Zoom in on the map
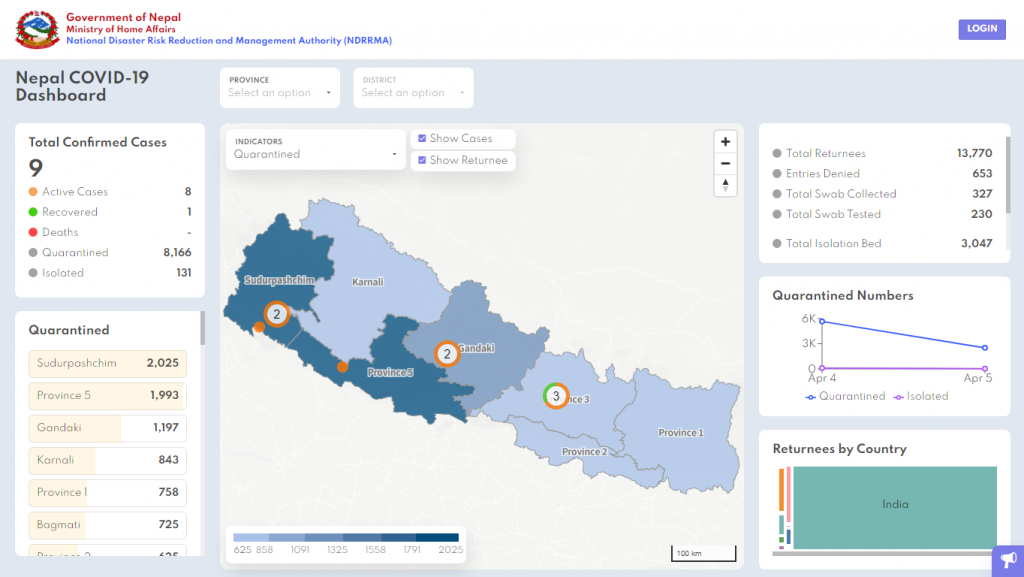Viewport: 1024px width, 577px height. click(x=725, y=141)
